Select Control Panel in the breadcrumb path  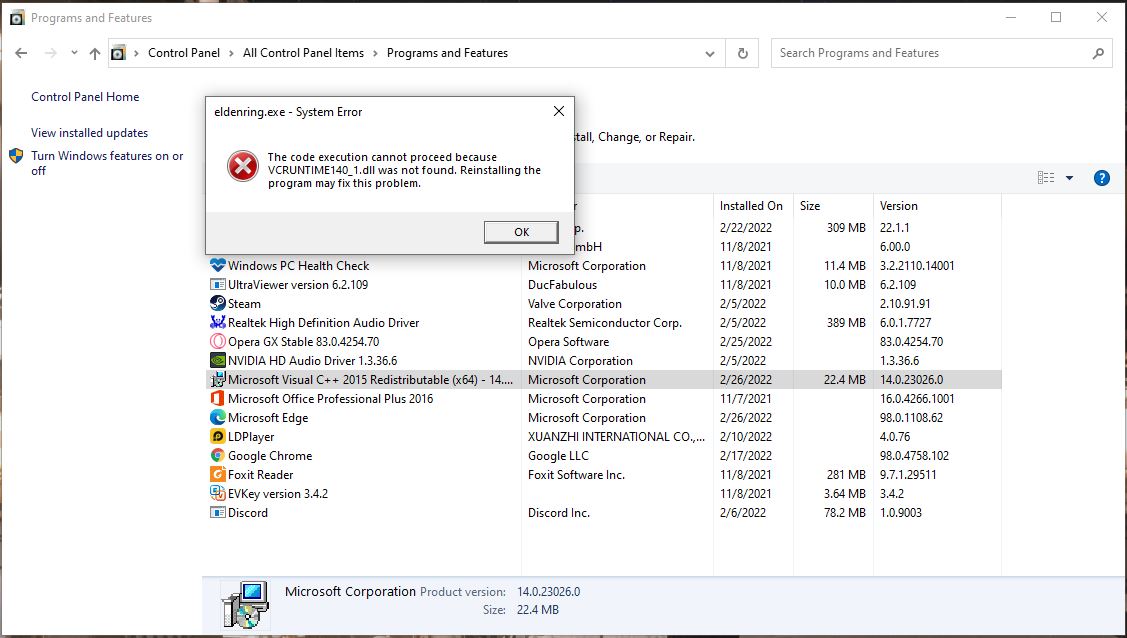pos(185,53)
